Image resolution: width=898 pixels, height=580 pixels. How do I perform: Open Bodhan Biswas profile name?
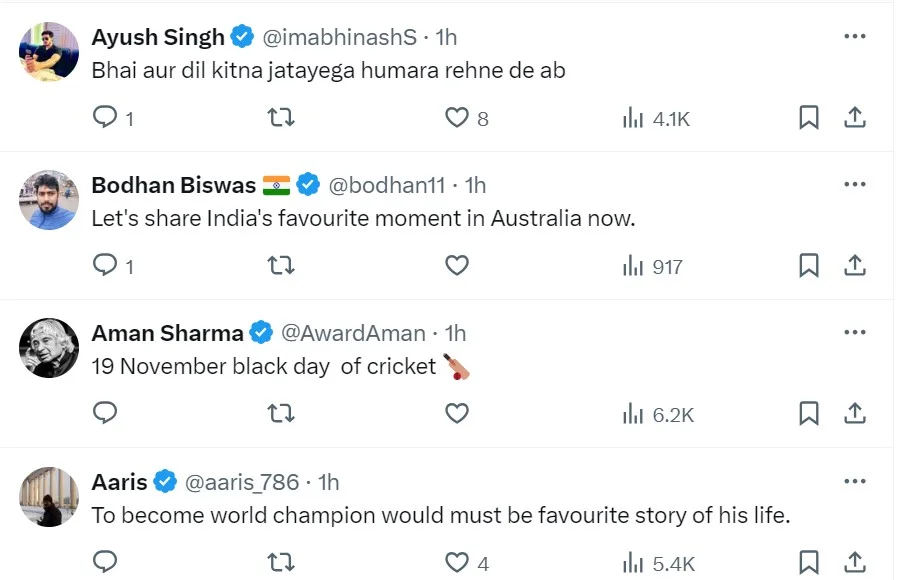[x=173, y=185]
